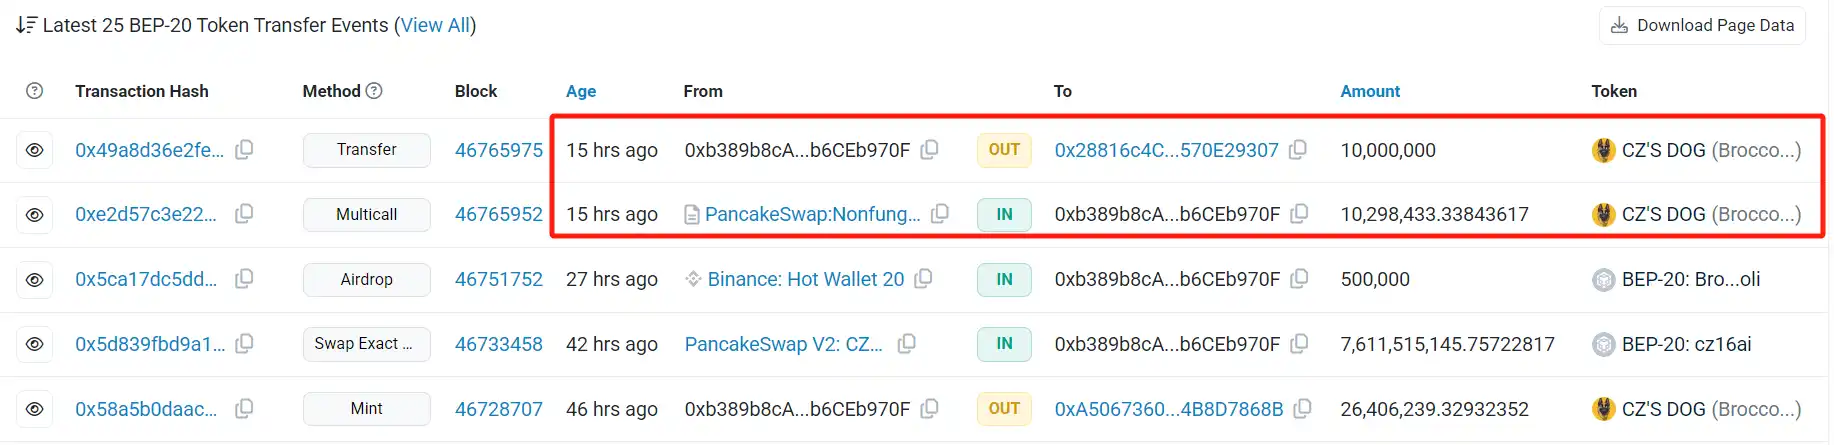The height and width of the screenshot is (445, 1834).
Task: Sort transfers by the Amount column
Action: point(1370,91)
